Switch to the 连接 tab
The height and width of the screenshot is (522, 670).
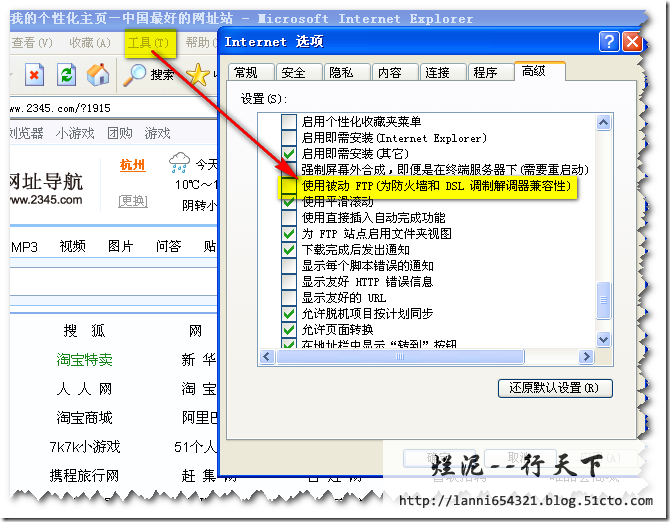click(x=437, y=72)
